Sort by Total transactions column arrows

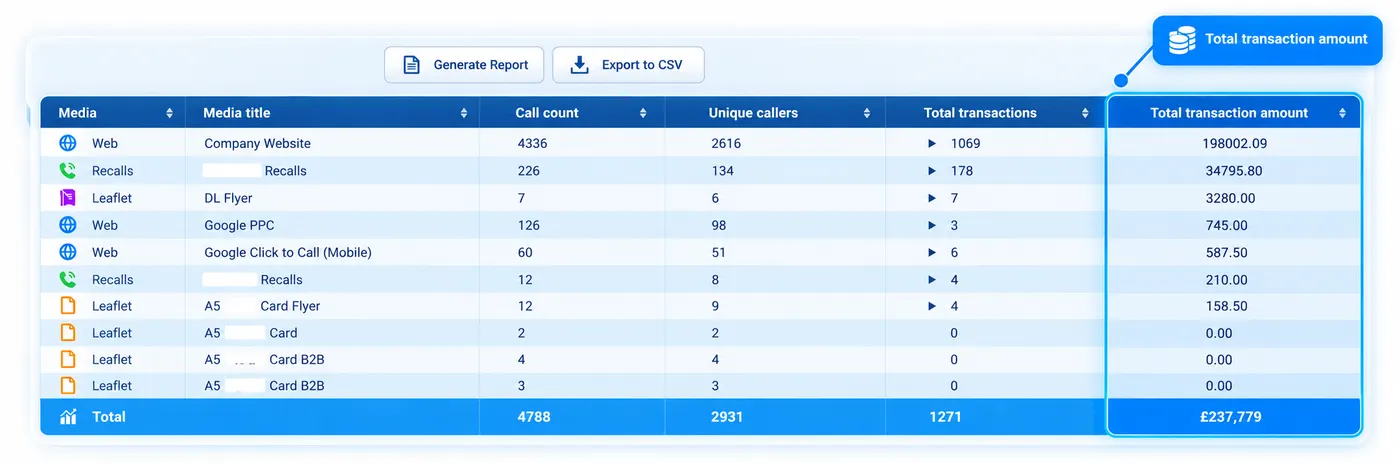pos(1085,113)
